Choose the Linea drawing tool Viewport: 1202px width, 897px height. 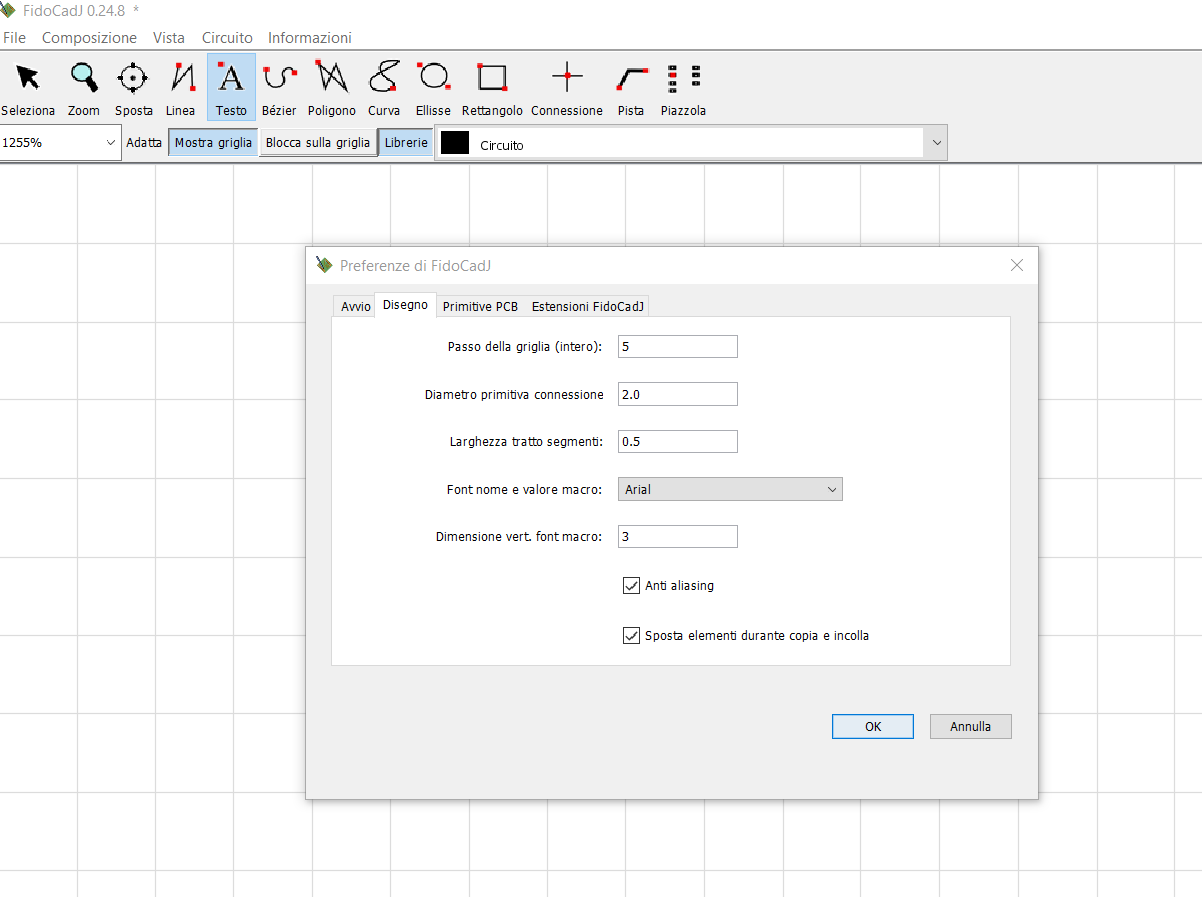(x=181, y=86)
